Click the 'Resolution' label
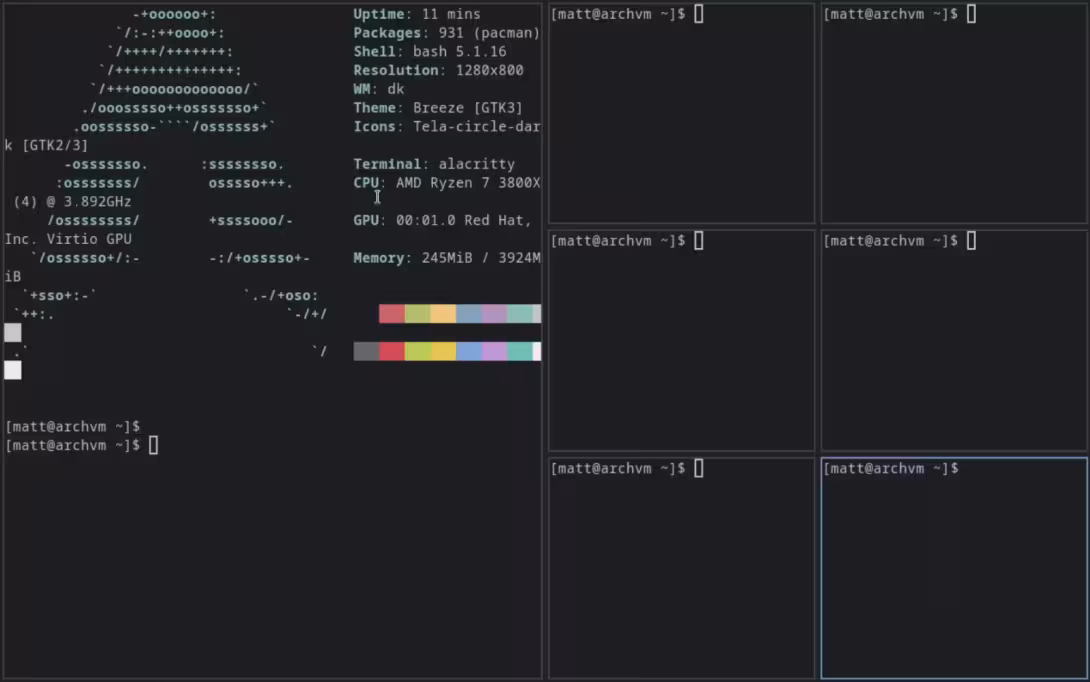 click(396, 70)
